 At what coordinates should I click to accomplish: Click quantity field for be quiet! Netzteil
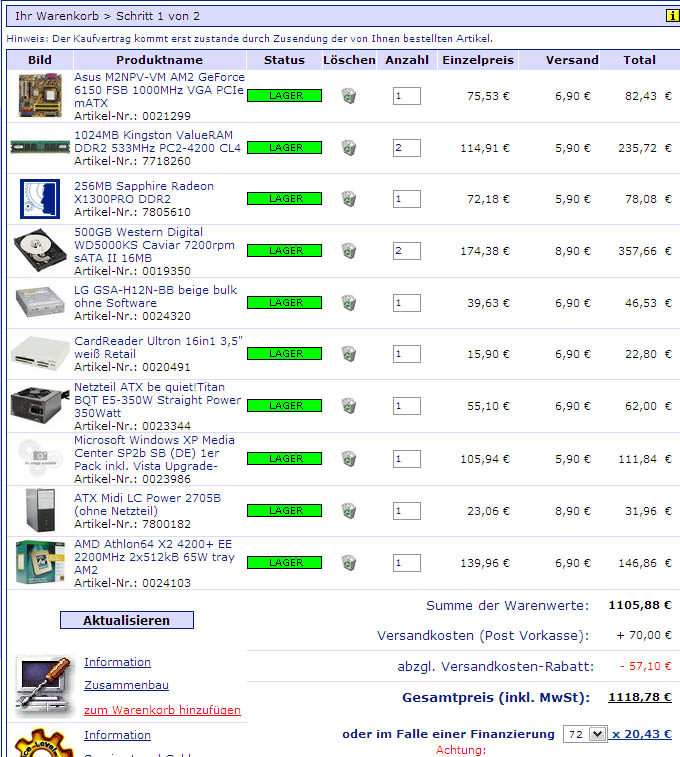pos(407,406)
